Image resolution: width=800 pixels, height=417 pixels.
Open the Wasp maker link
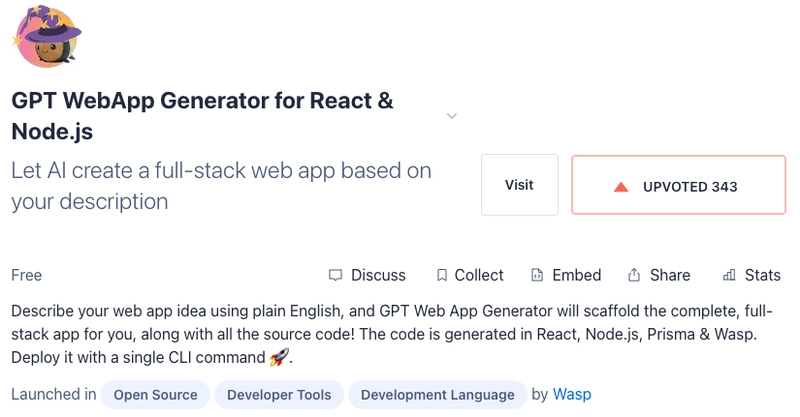click(572, 394)
